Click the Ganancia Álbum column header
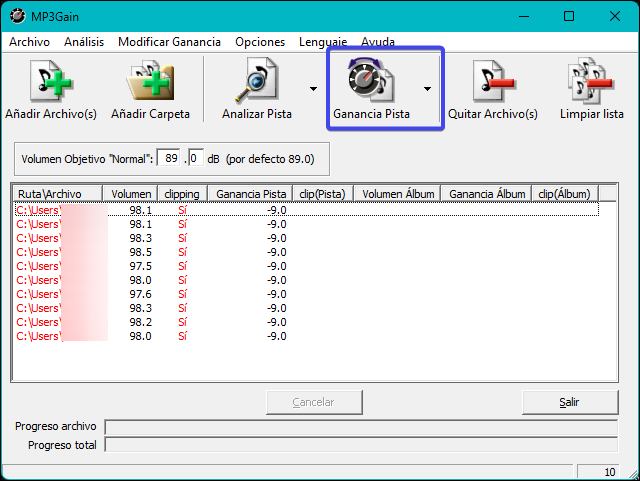This screenshot has height=481, width=640. (x=486, y=194)
